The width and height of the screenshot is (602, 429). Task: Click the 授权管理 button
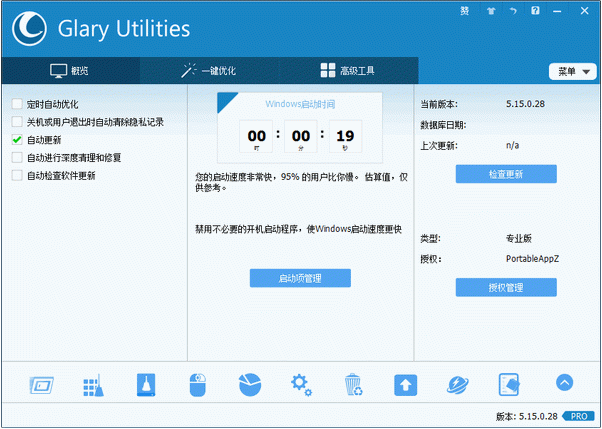click(x=506, y=288)
